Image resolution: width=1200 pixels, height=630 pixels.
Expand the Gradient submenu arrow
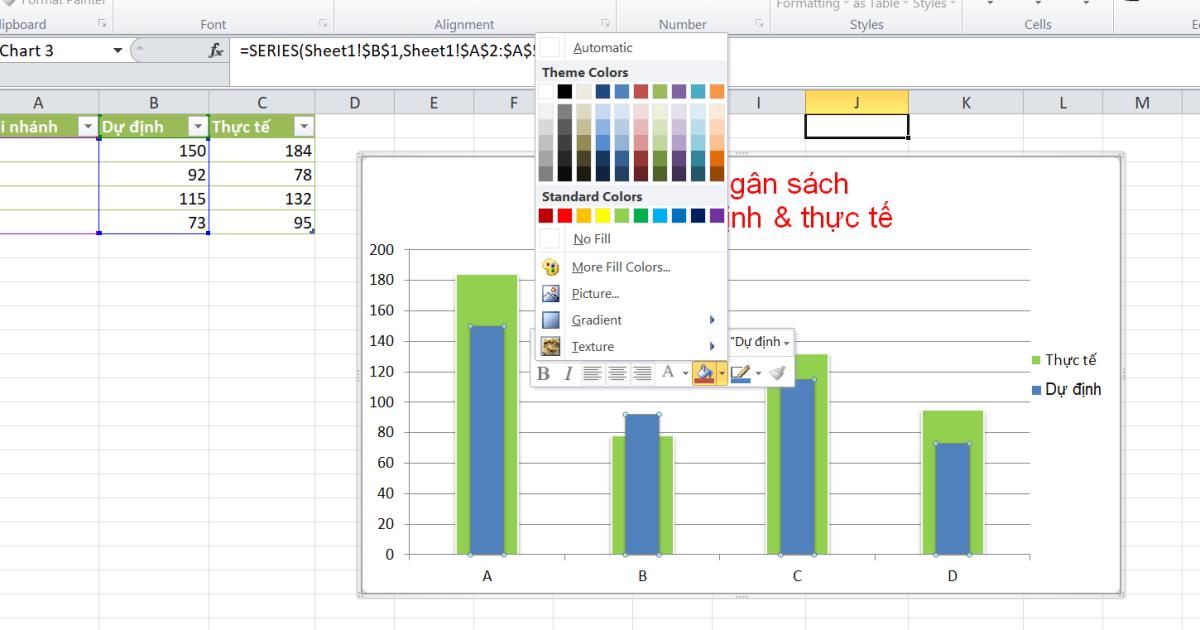(712, 320)
